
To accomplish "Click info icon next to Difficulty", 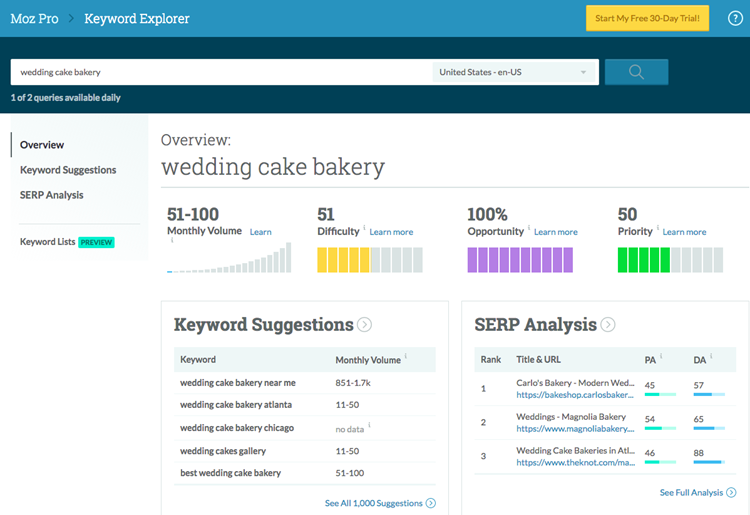I will [364, 227].
